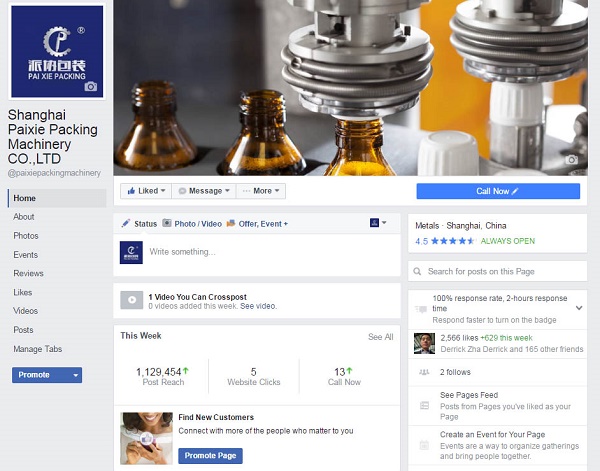600x471 pixels.
Task: Click camera icon on cover photo
Action: point(572,160)
